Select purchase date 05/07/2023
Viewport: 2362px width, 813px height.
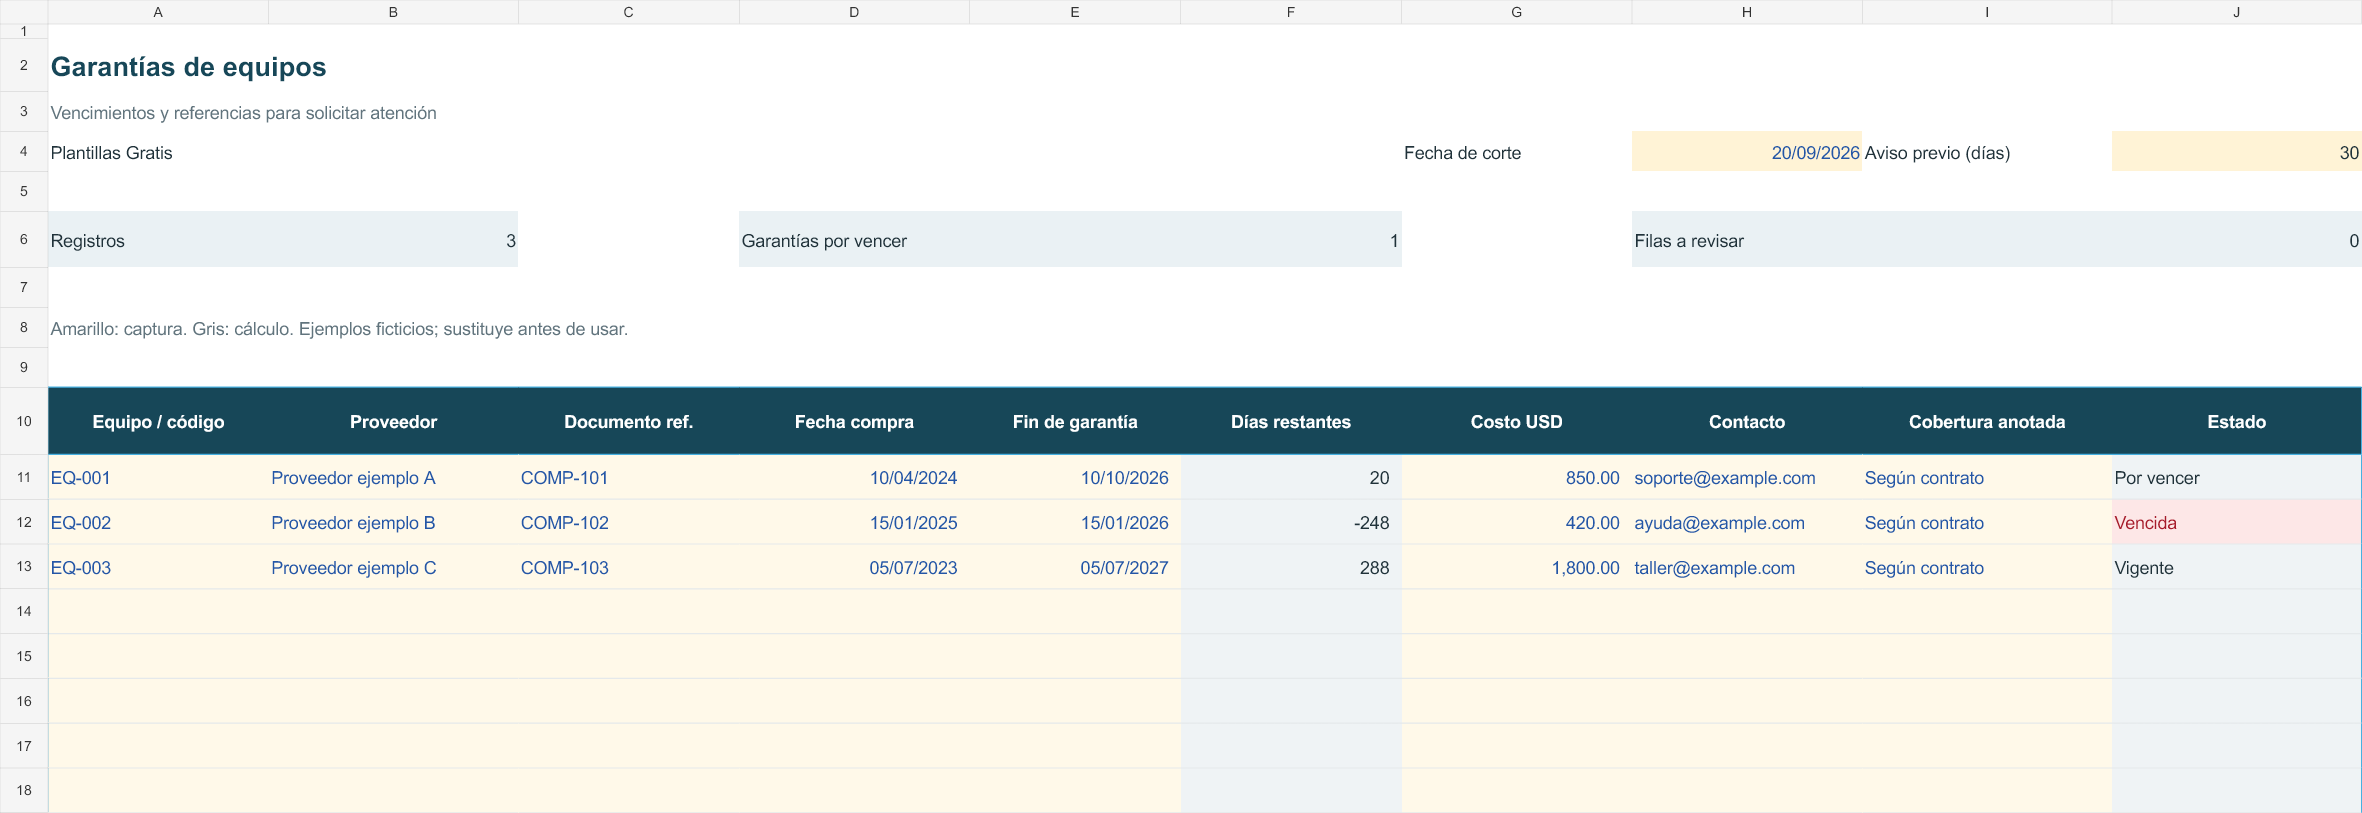click(854, 568)
